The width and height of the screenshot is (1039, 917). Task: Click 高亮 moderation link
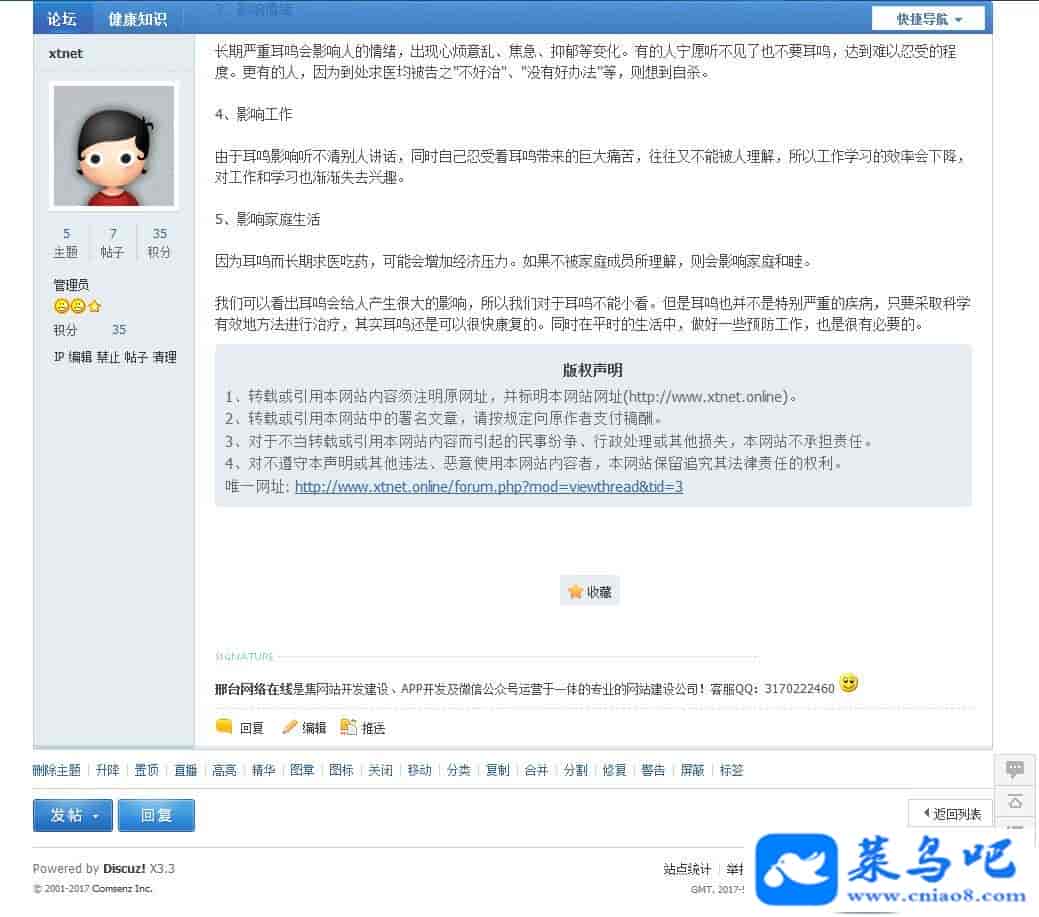[x=225, y=770]
